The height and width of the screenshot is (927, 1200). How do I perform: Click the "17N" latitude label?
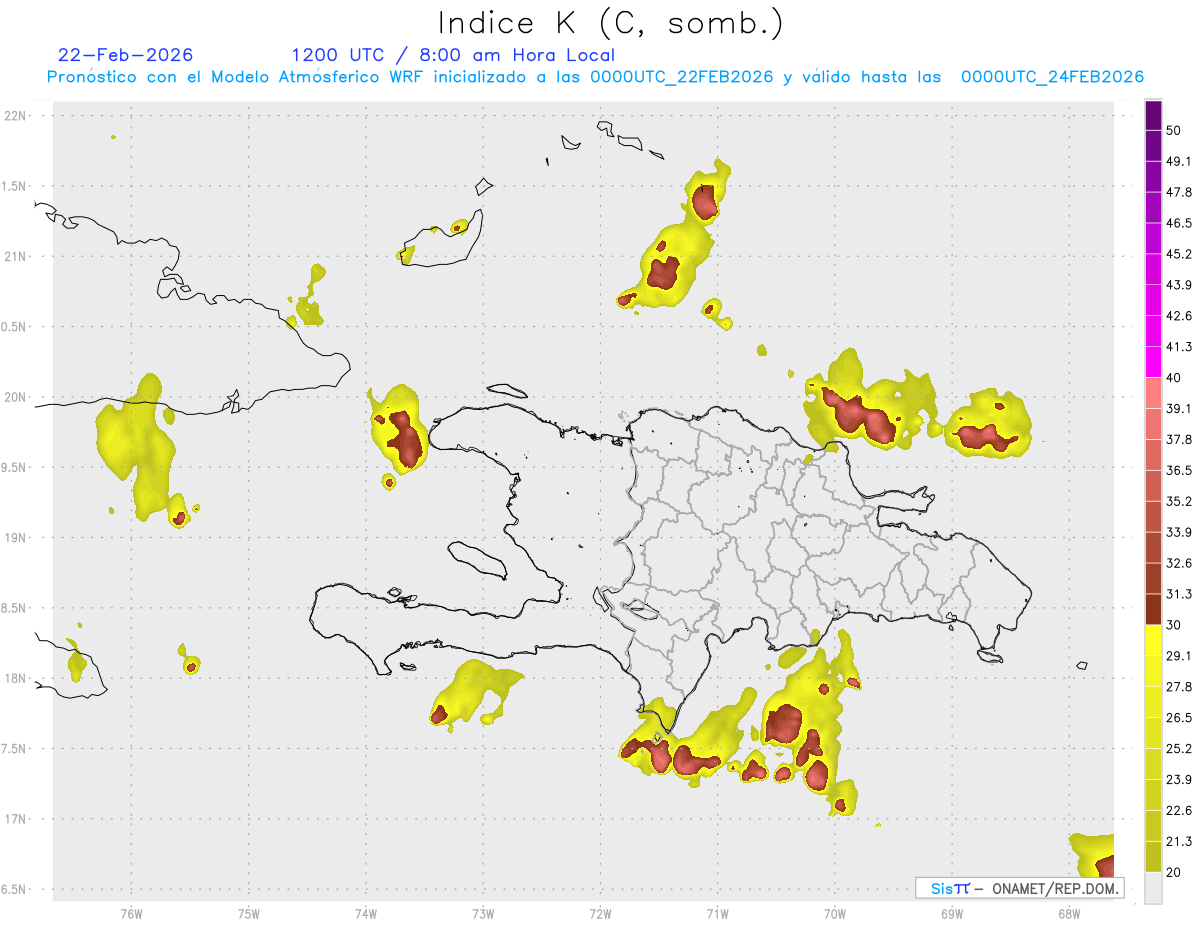click(17, 819)
